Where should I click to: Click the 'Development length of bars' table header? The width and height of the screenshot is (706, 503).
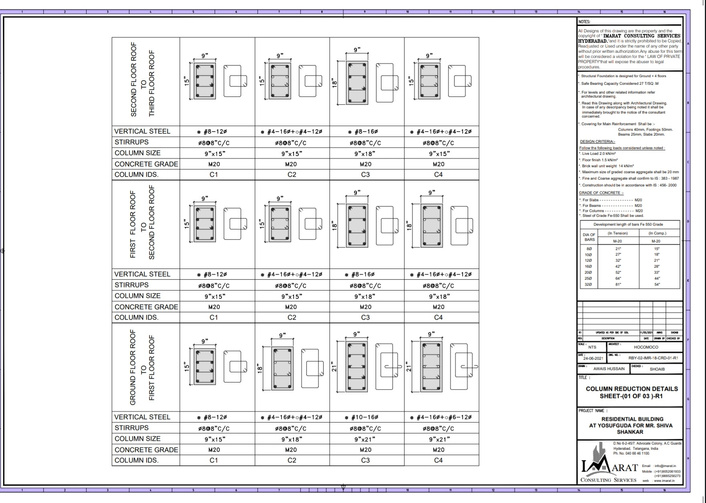(x=628, y=224)
